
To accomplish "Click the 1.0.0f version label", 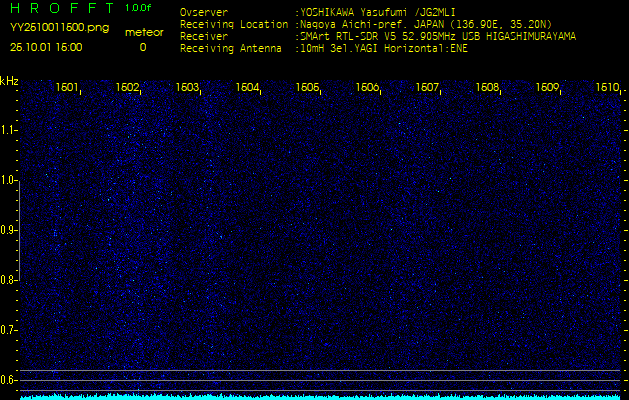I will tap(139, 8).
